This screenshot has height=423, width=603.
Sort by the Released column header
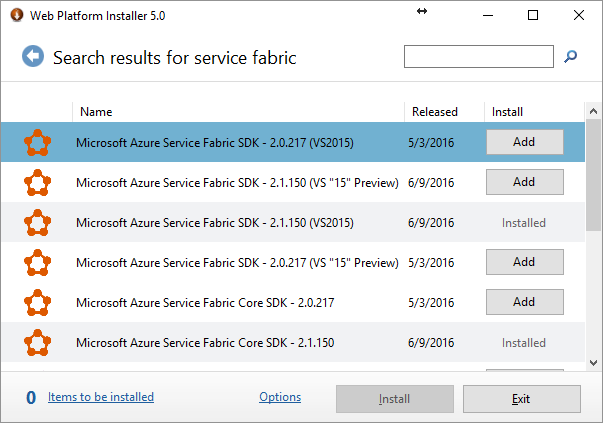click(x=435, y=112)
